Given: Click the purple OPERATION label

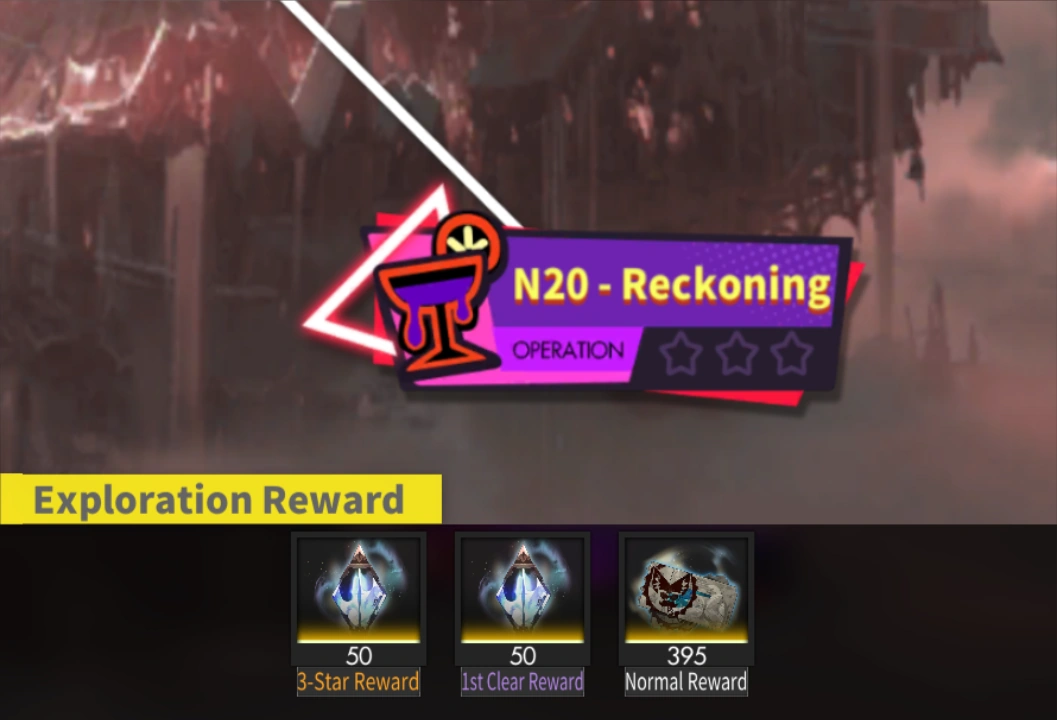Looking at the screenshot, I should (x=568, y=351).
